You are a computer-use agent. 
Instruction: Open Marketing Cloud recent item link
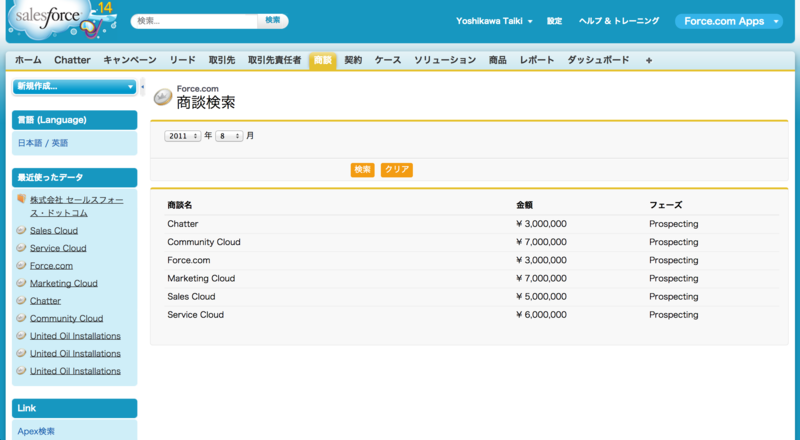(x=64, y=283)
